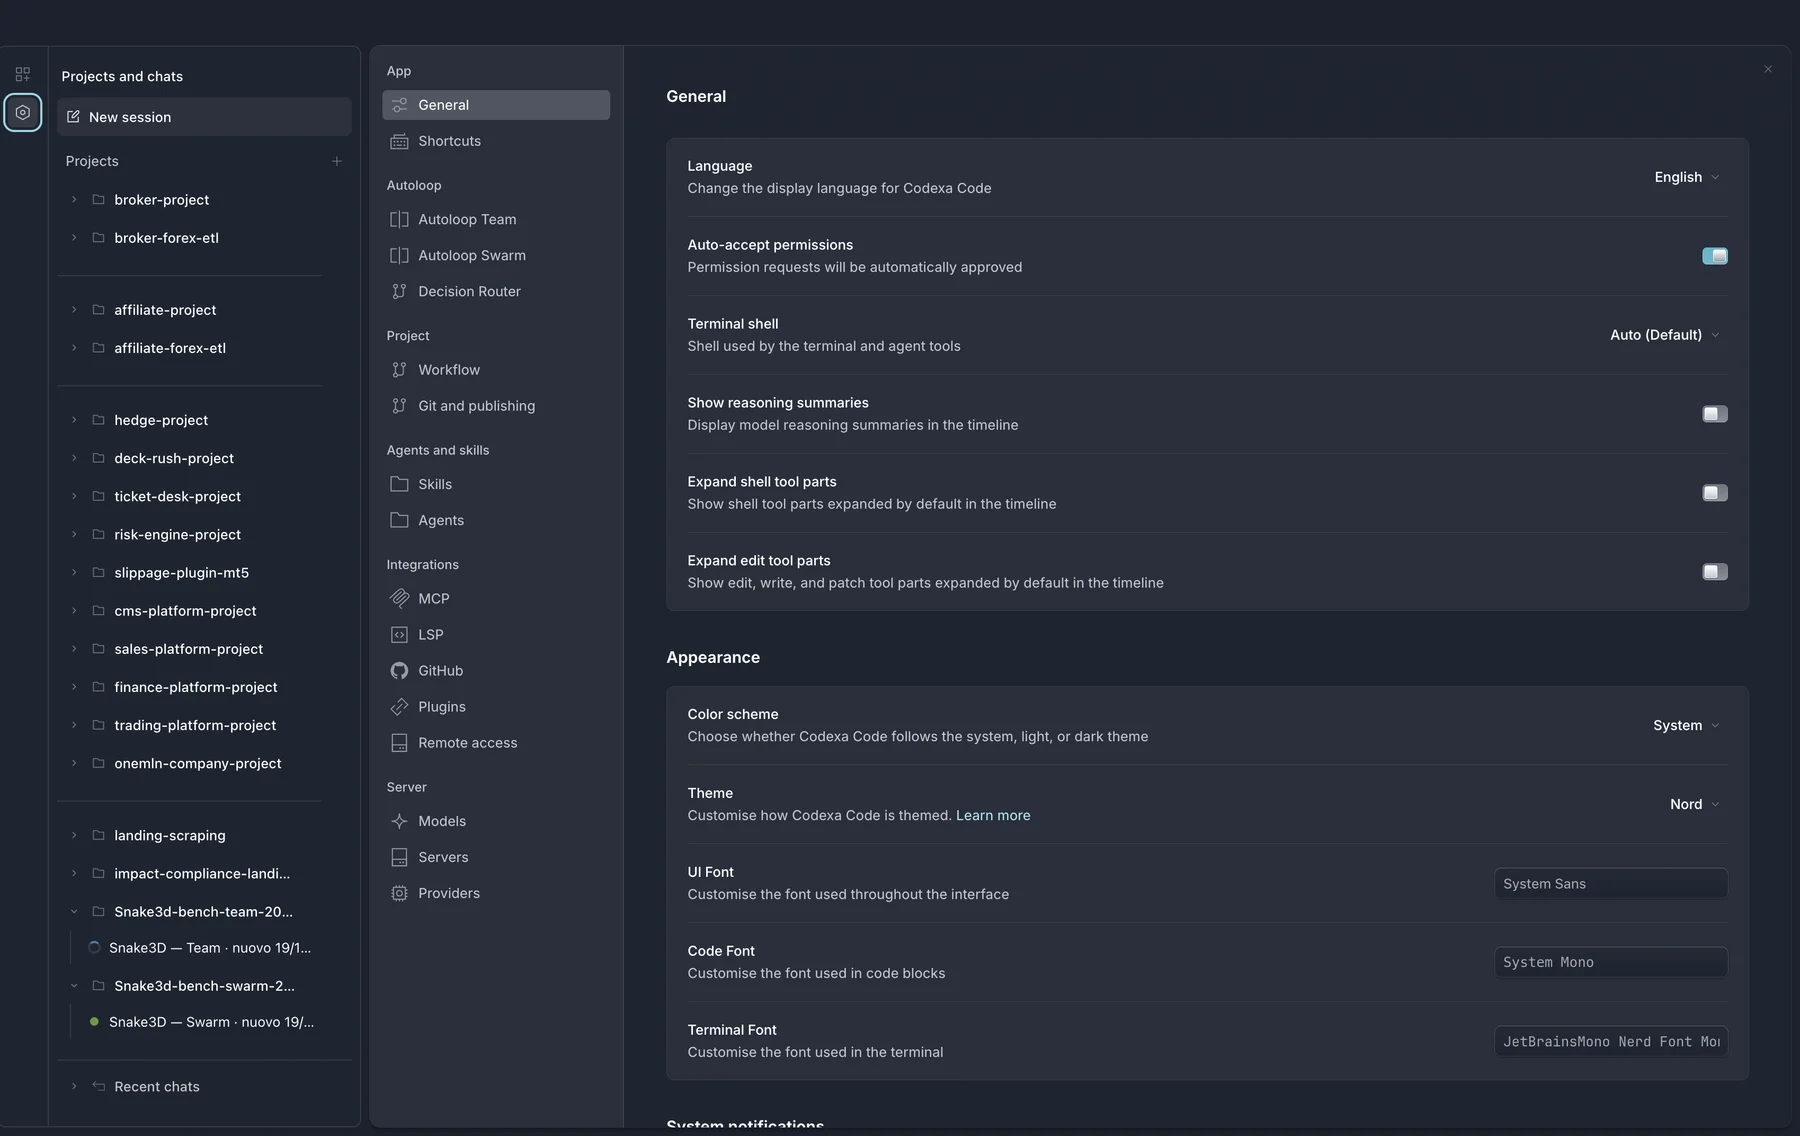Screen dimensions: 1800x1136
Task: Toggle Expand shell tool parts
Action: [x=1715, y=493]
